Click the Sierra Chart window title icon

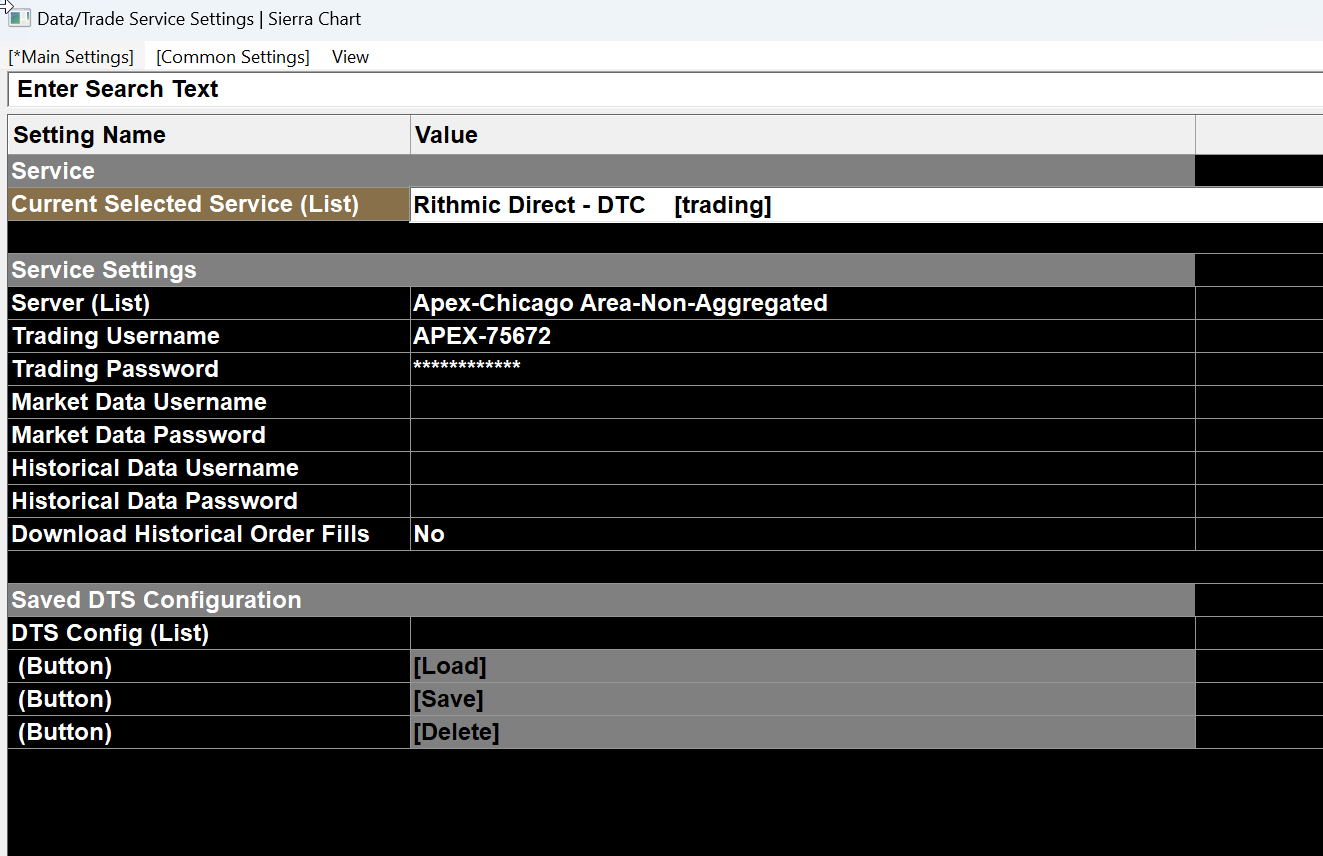(x=19, y=19)
